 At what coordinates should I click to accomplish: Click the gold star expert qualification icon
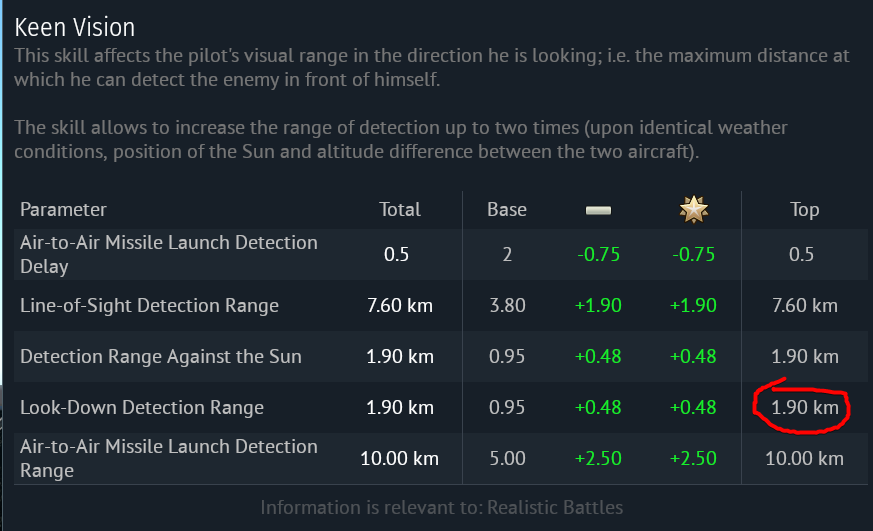pyautogui.click(x=694, y=209)
